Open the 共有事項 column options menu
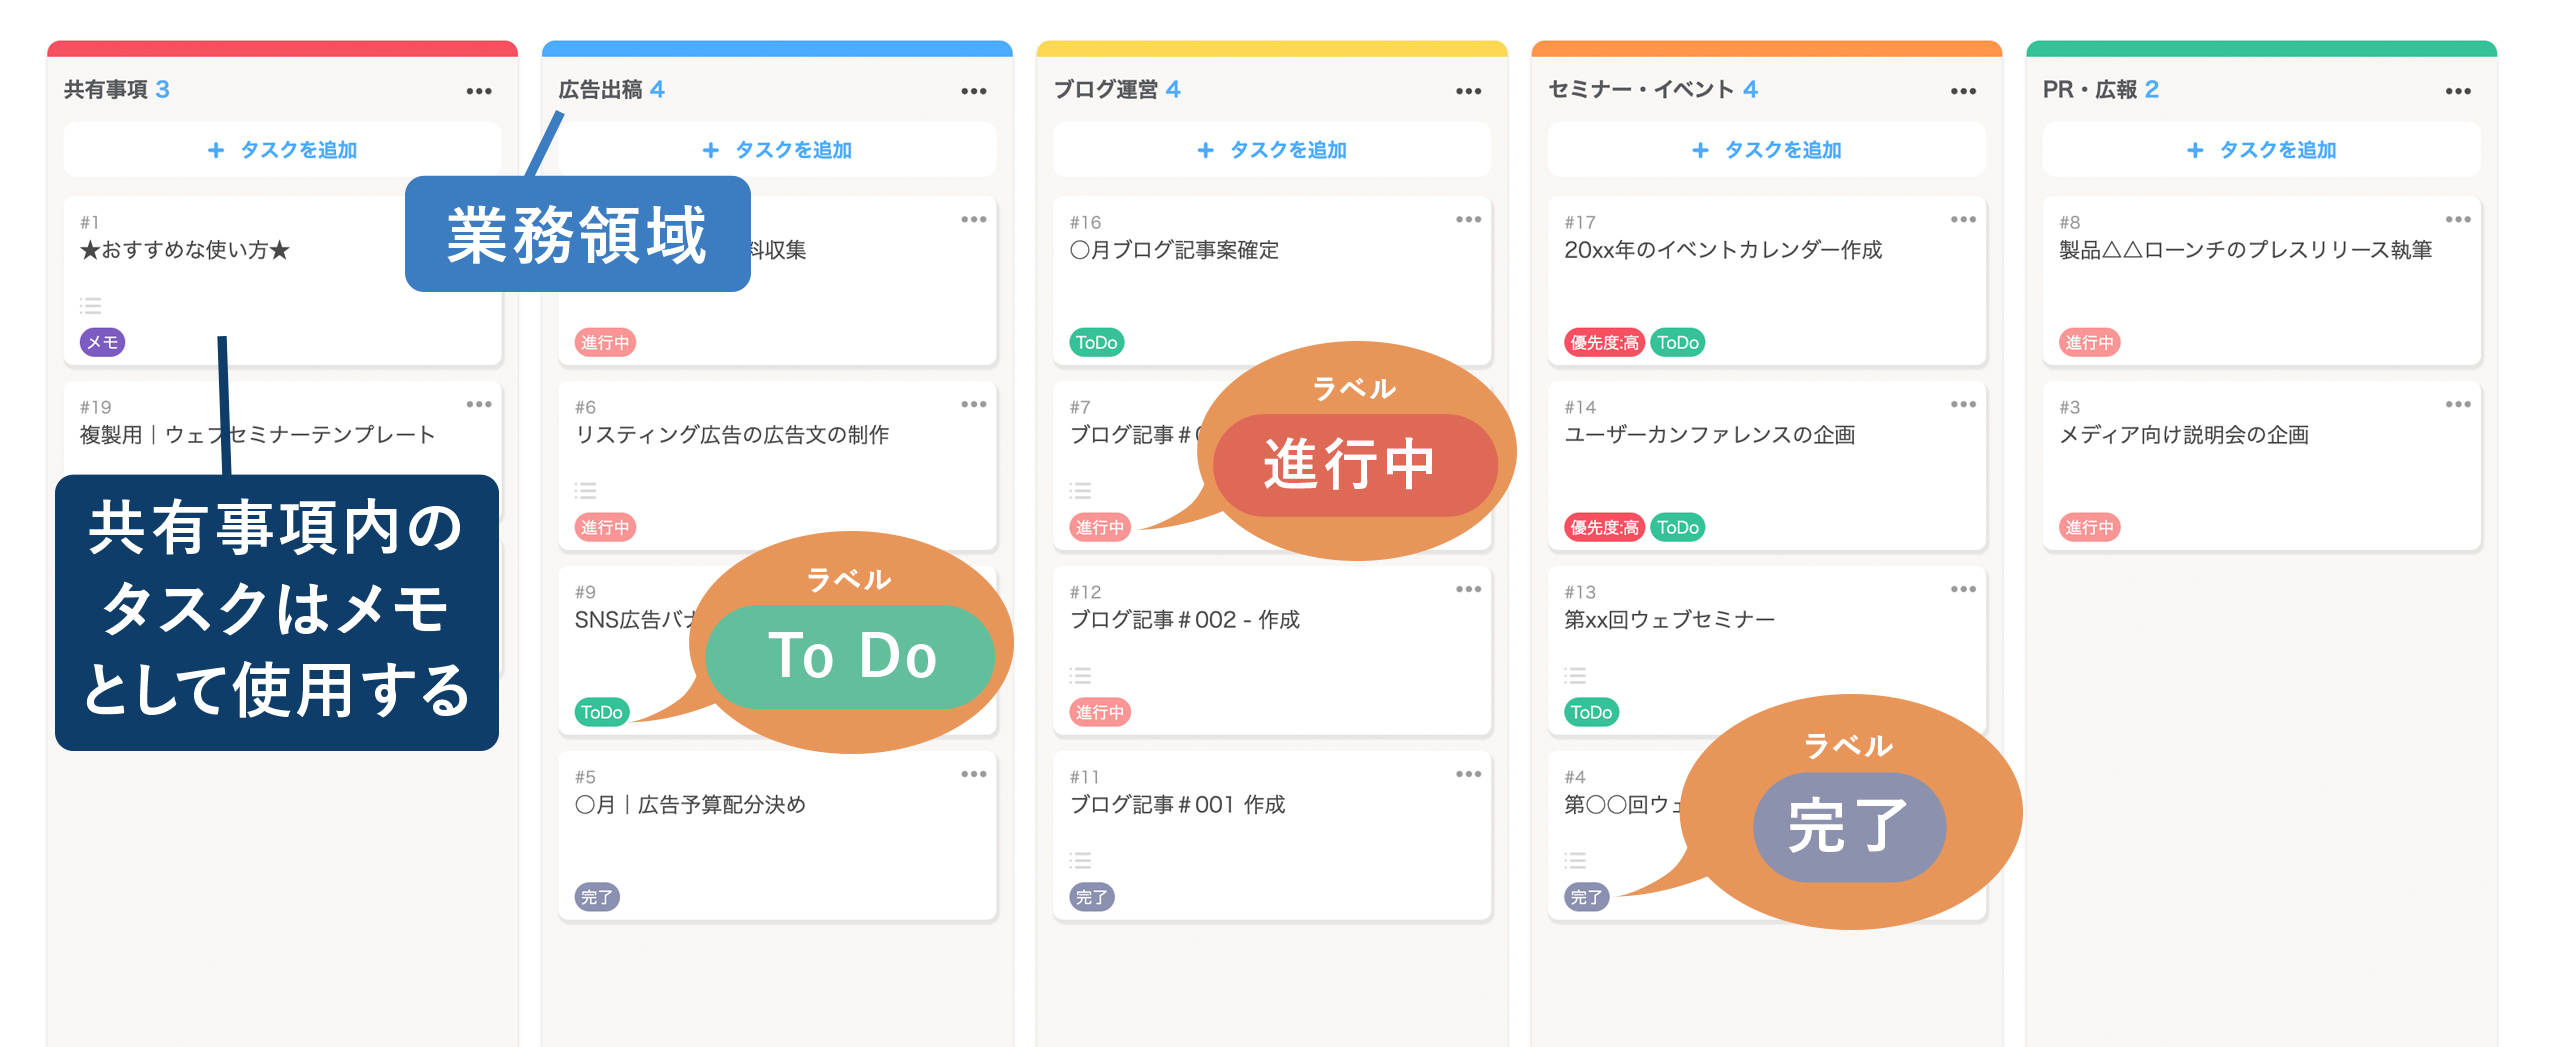The width and height of the screenshot is (2550, 1047). click(479, 91)
